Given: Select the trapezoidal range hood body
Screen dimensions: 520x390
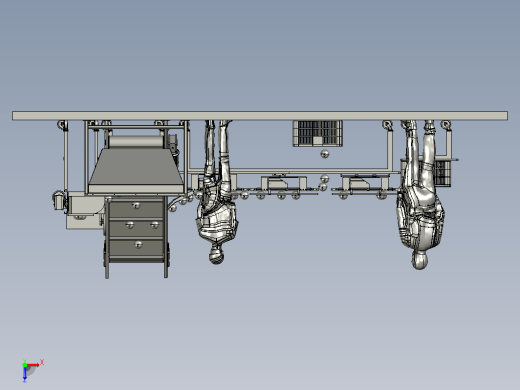Looking at the screenshot, I should click(x=136, y=171).
